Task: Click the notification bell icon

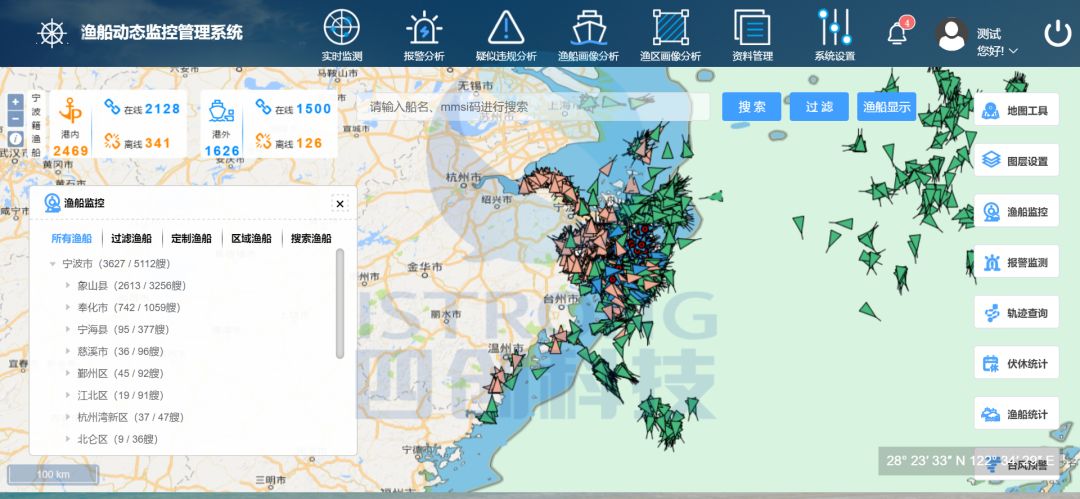Action: click(897, 33)
